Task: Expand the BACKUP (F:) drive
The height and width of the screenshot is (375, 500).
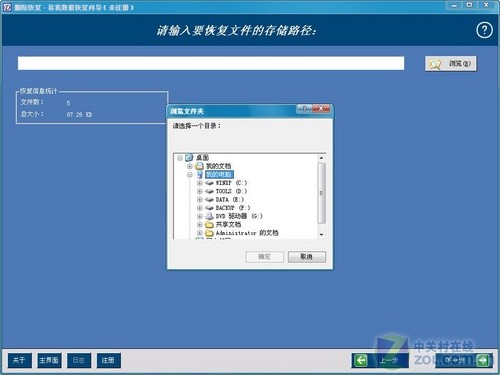Action: tap(199, 208)
